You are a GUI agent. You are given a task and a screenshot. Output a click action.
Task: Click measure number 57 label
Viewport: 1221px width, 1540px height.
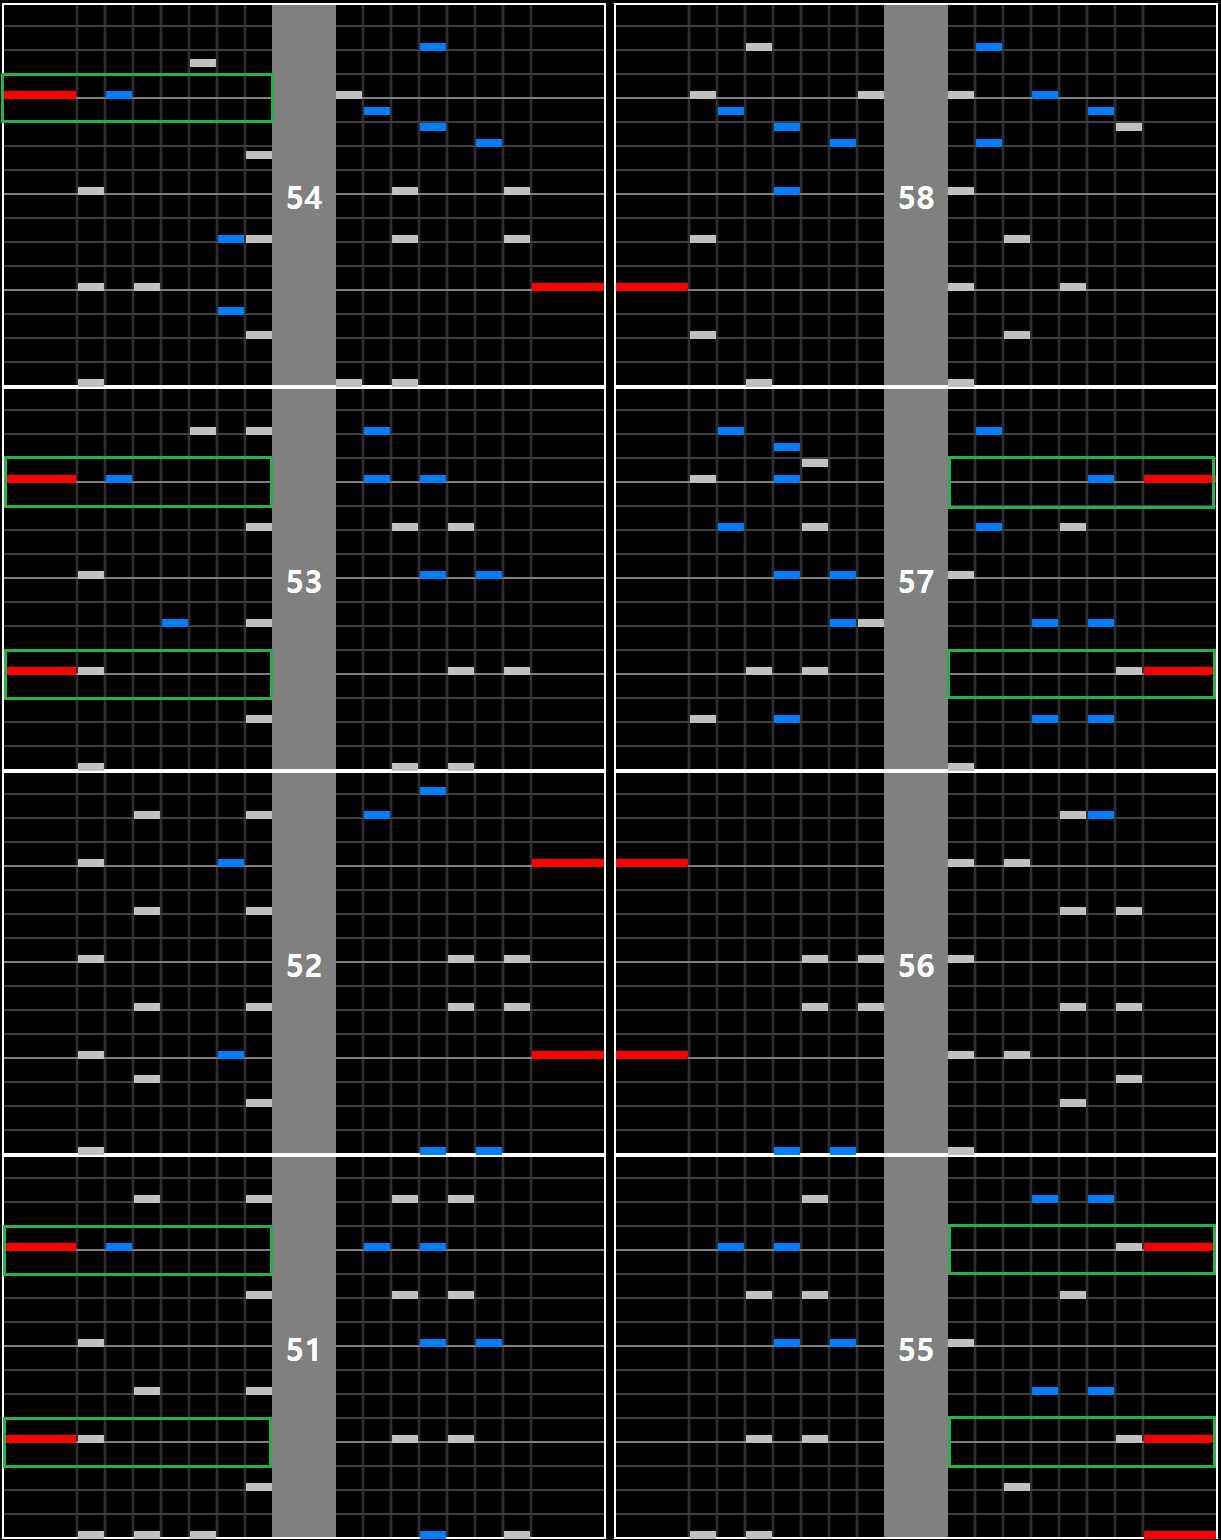coord(916,582)
